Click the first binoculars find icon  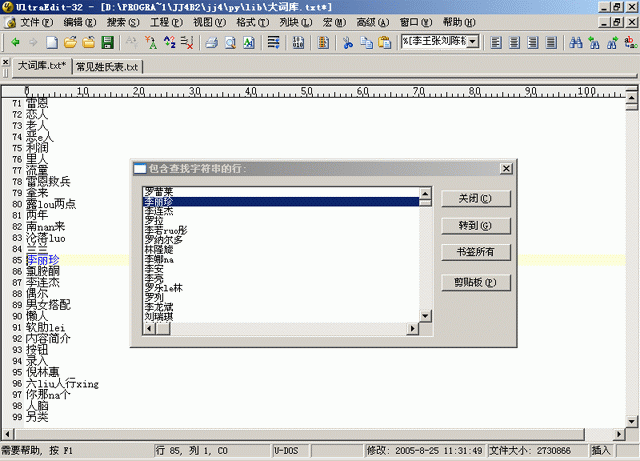pyautogui.click(x=575, y=42)
